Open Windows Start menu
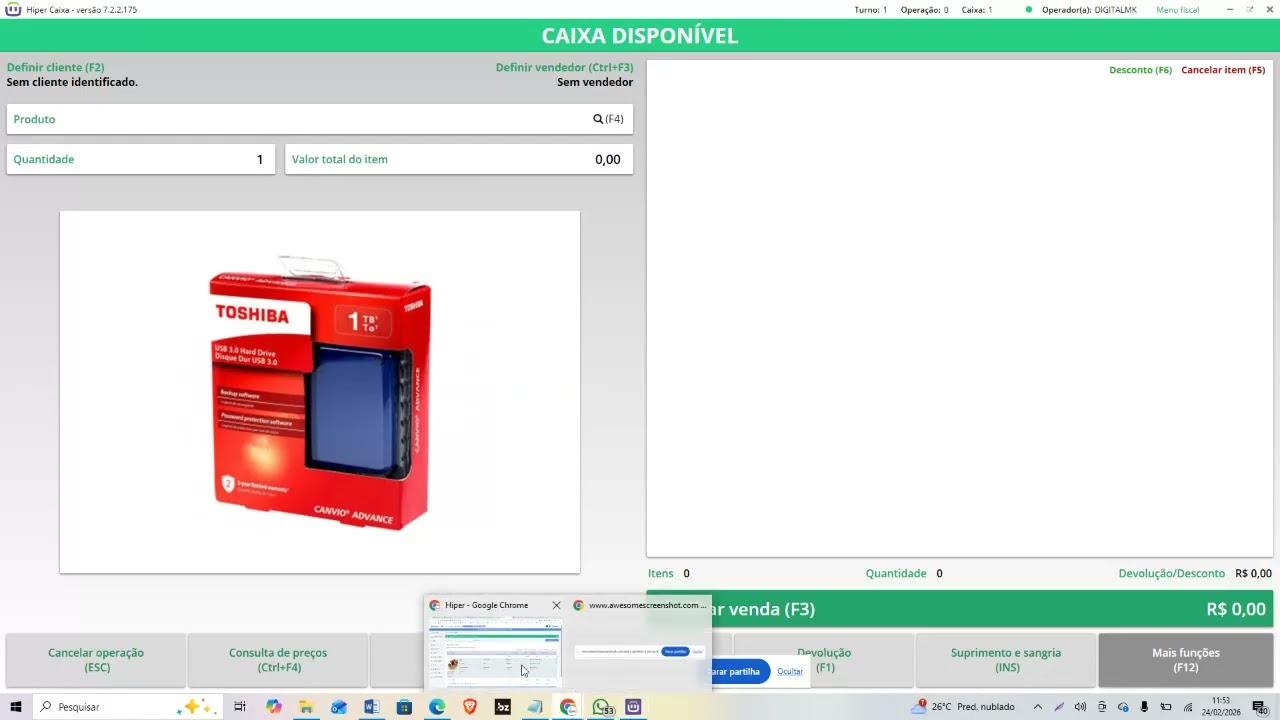Image resolution: width=1280 pixels, height=720 pixels. (x=16, y=707)
